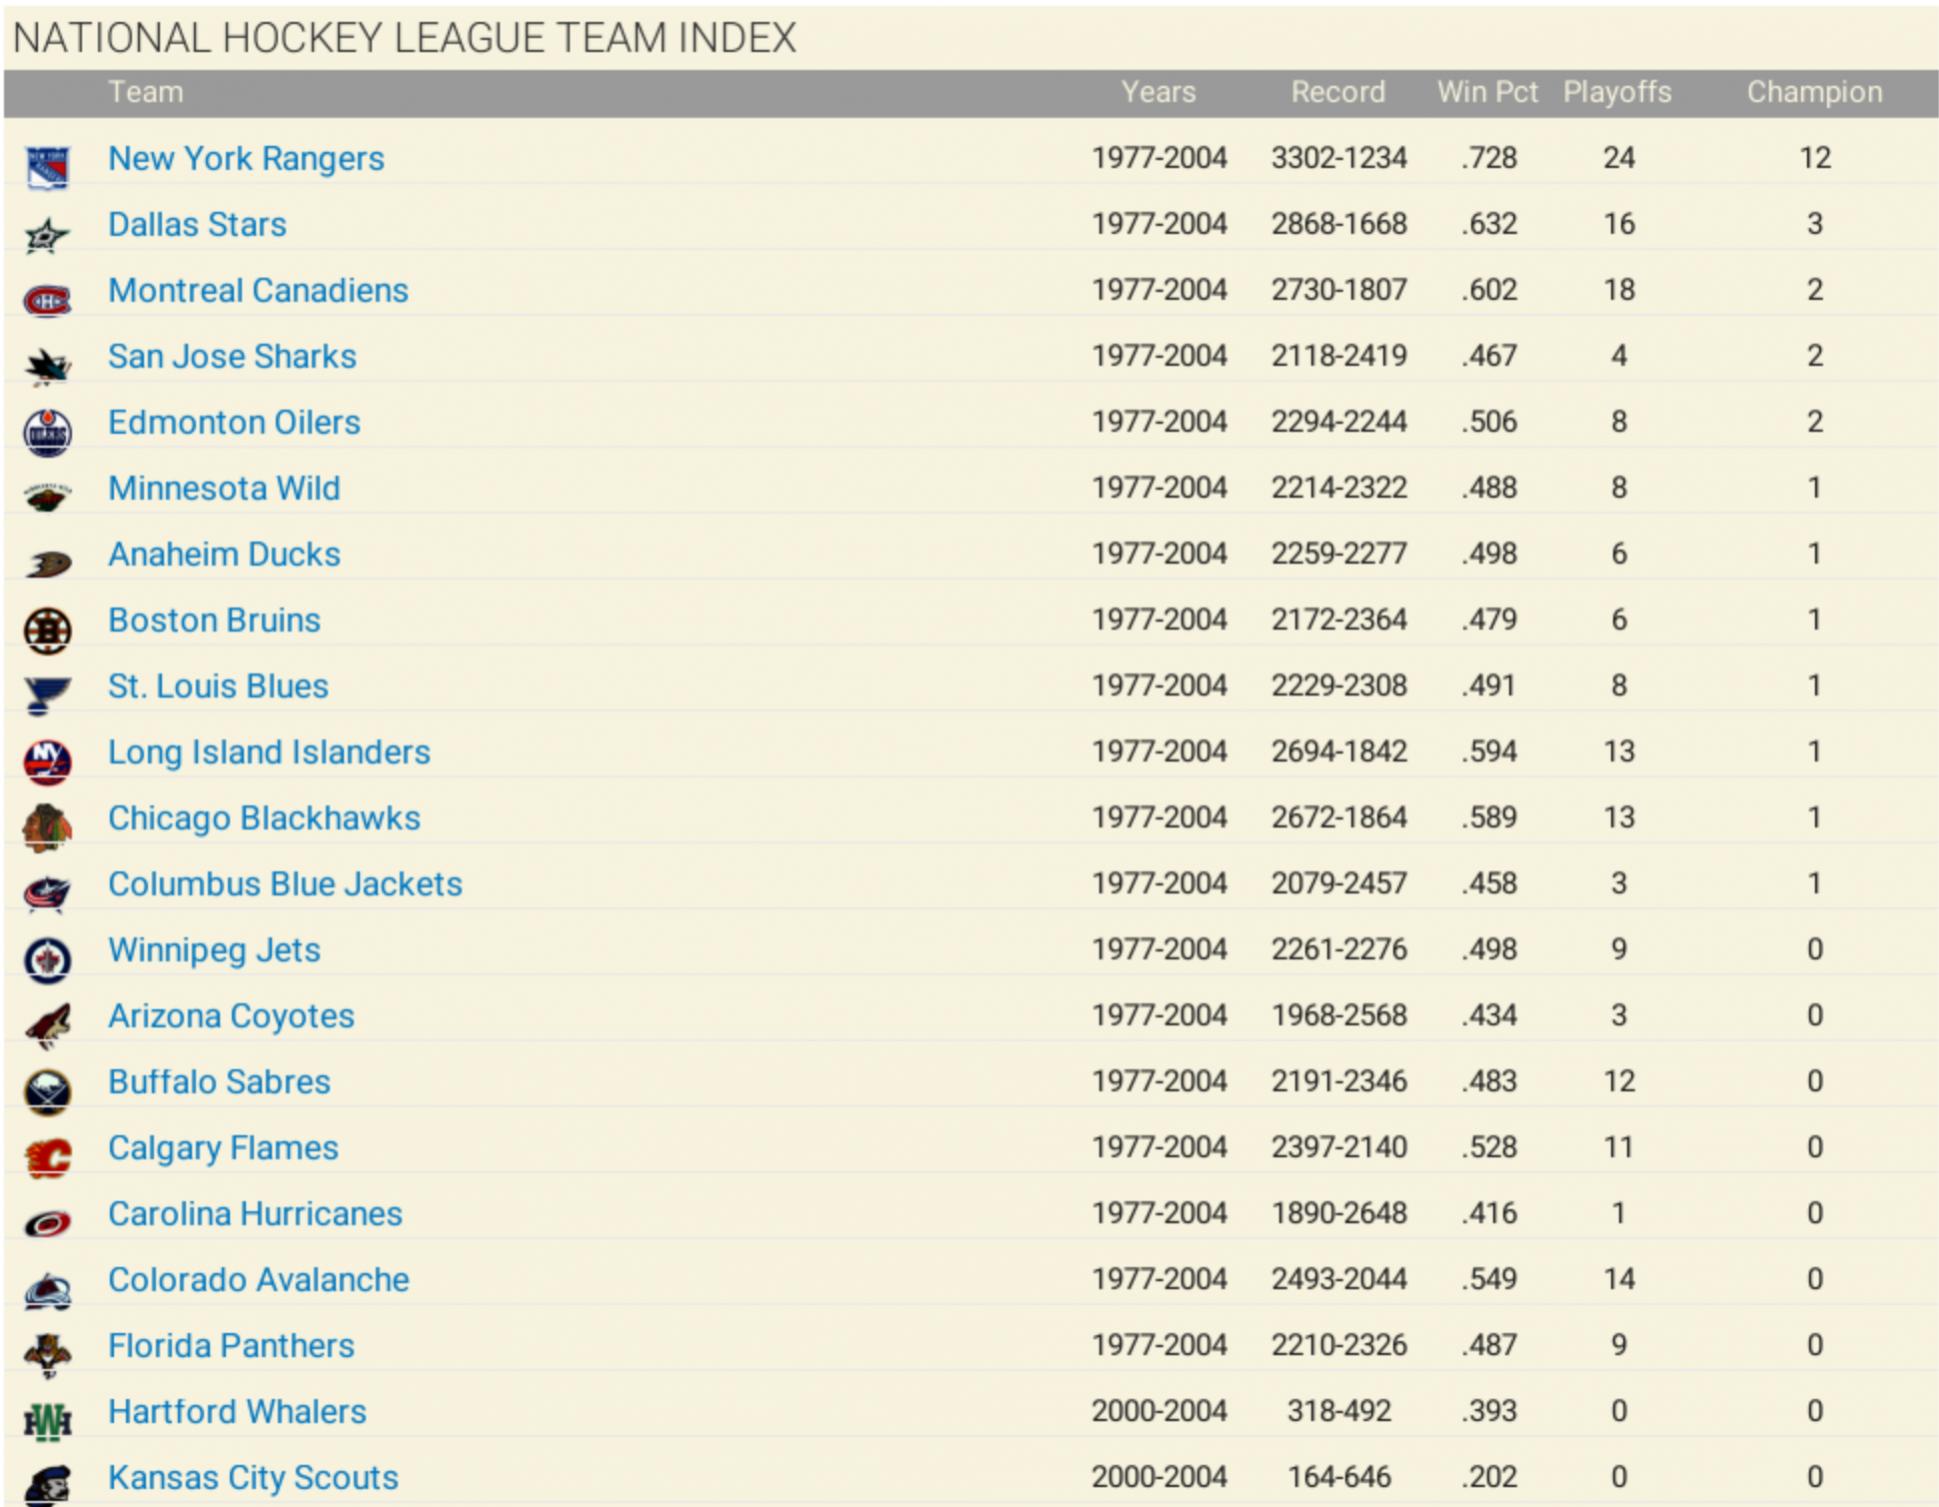This screenshot has height=1507, width=1939.
Task: Go to the Kansas City Scouts page
Action: click(253, 1477)
